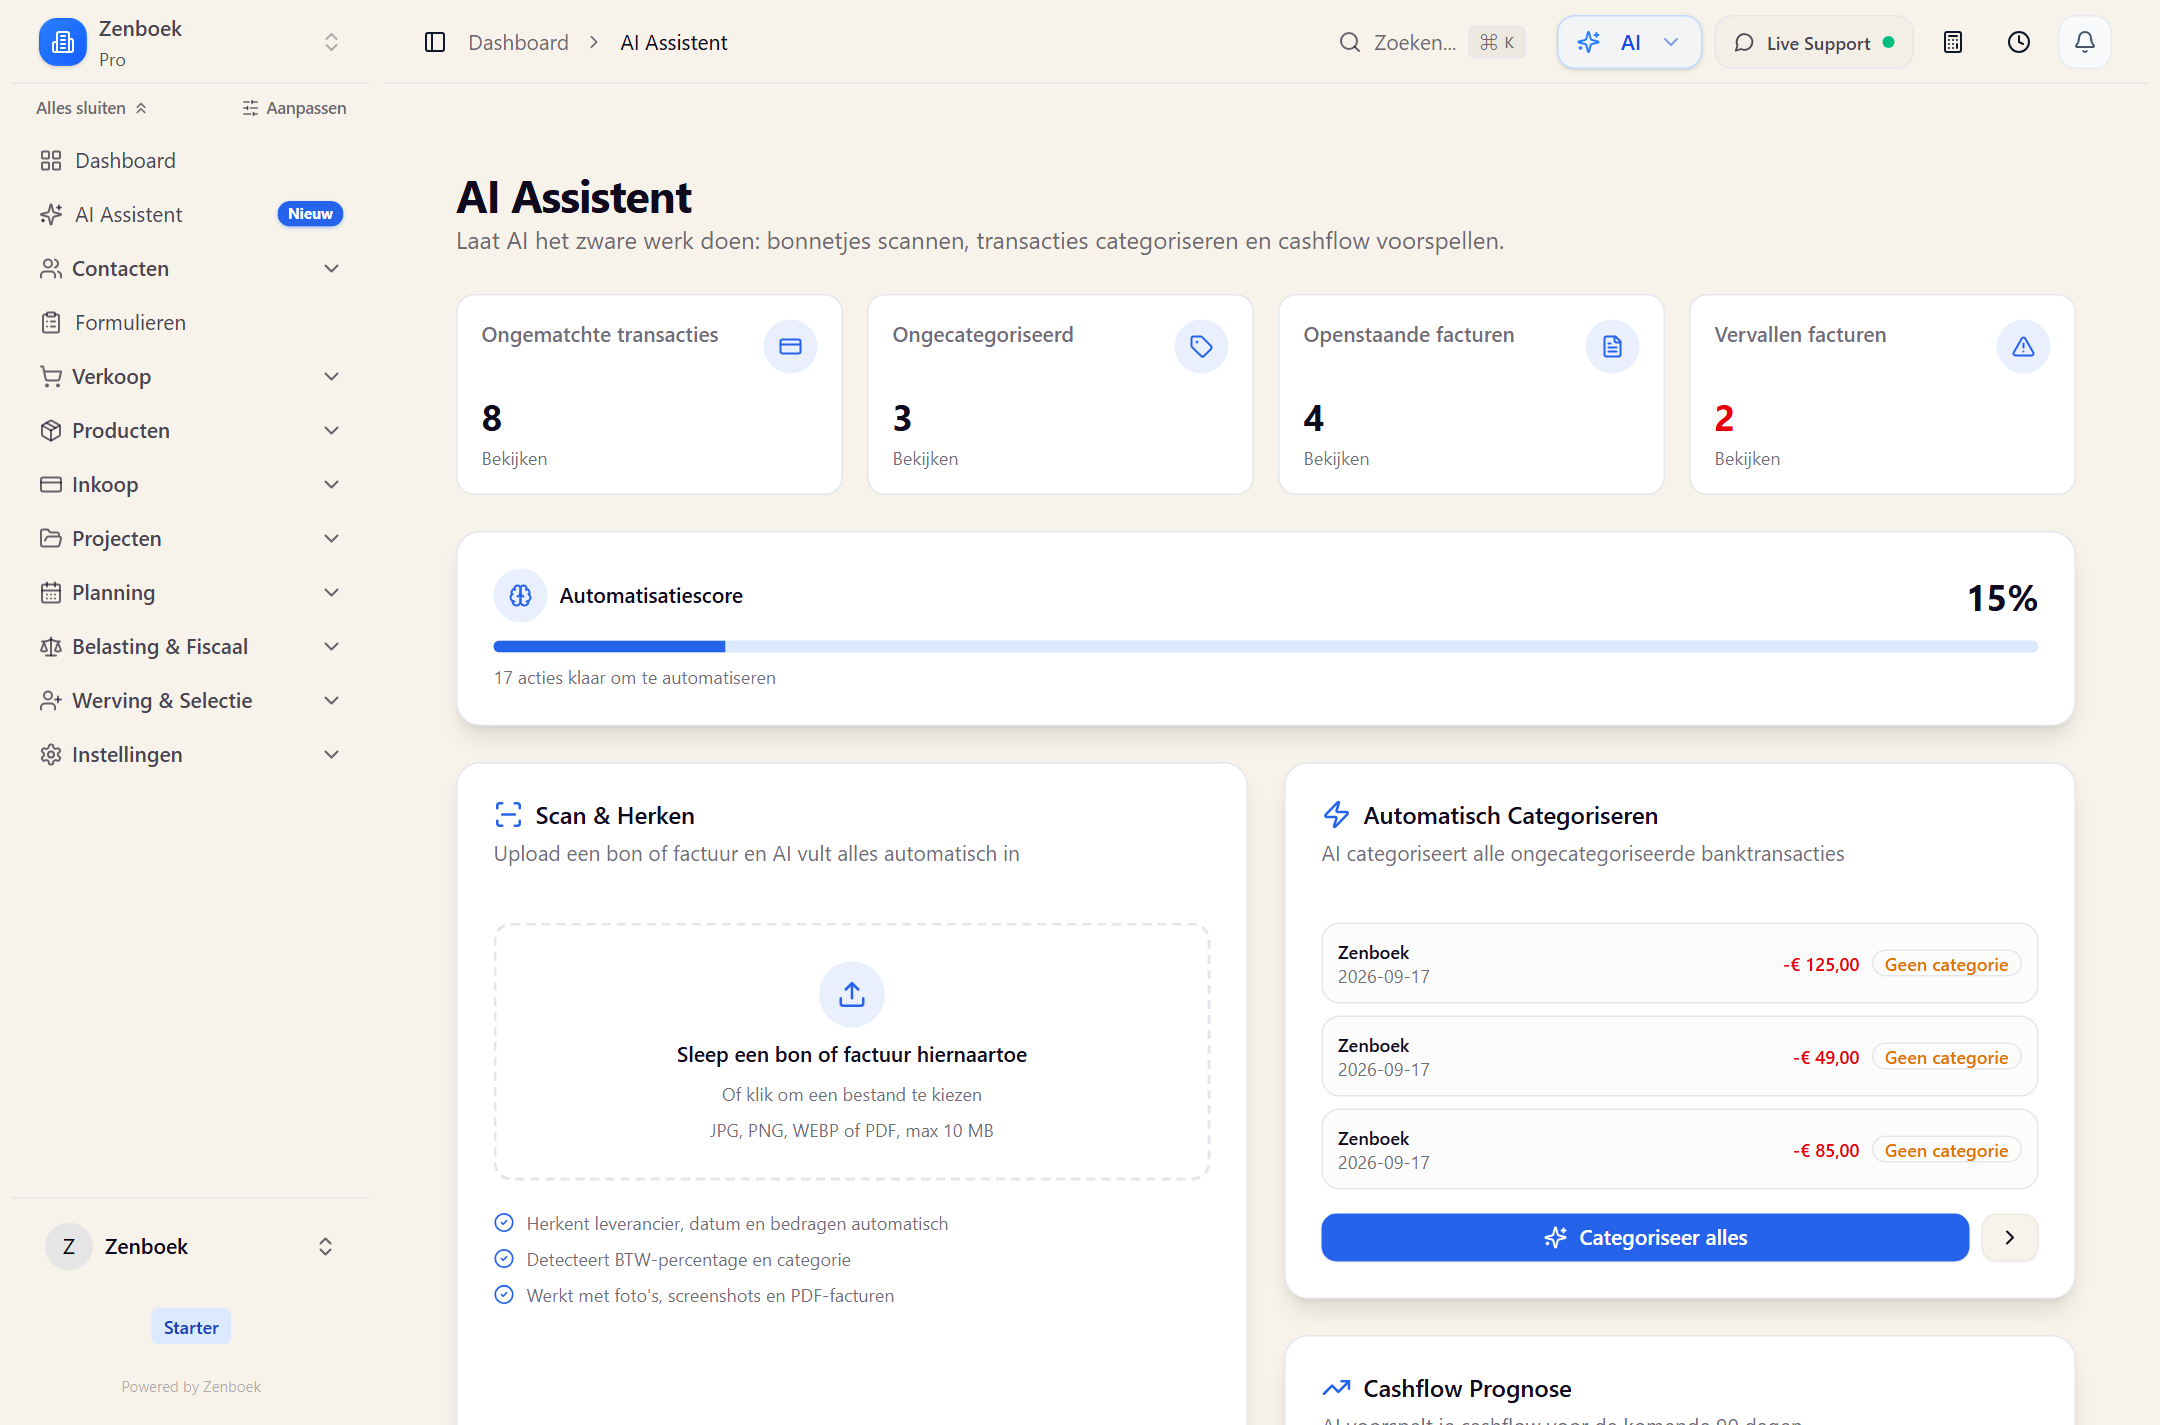Click the Zoeken search field

(x=1432, y=42)
